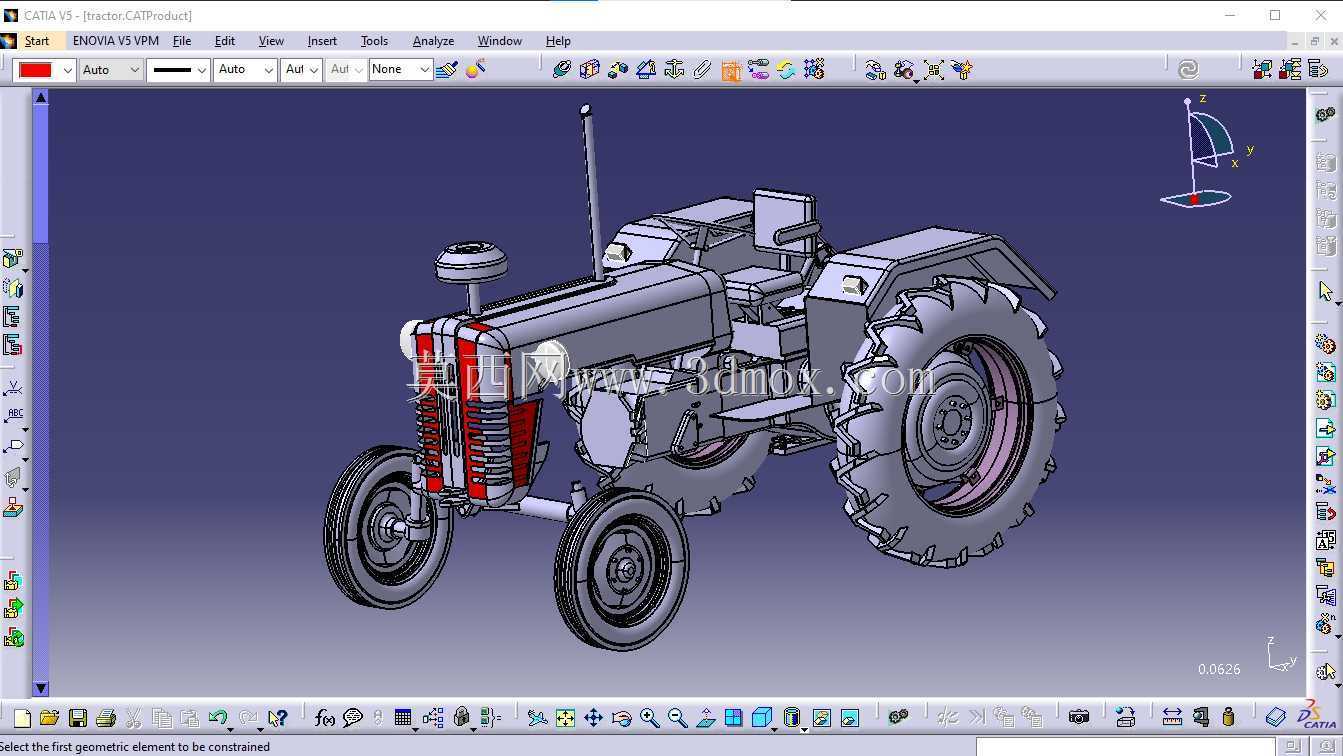Open the Design Table tool
The image size is (1343, 756).
click(x=403, y=717)
